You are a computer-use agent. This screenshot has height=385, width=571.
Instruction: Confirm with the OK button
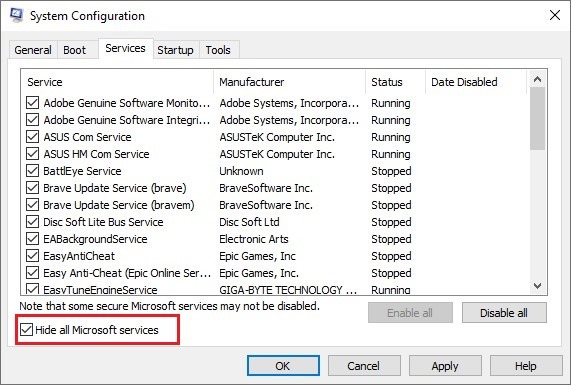(x=283, y=366)
